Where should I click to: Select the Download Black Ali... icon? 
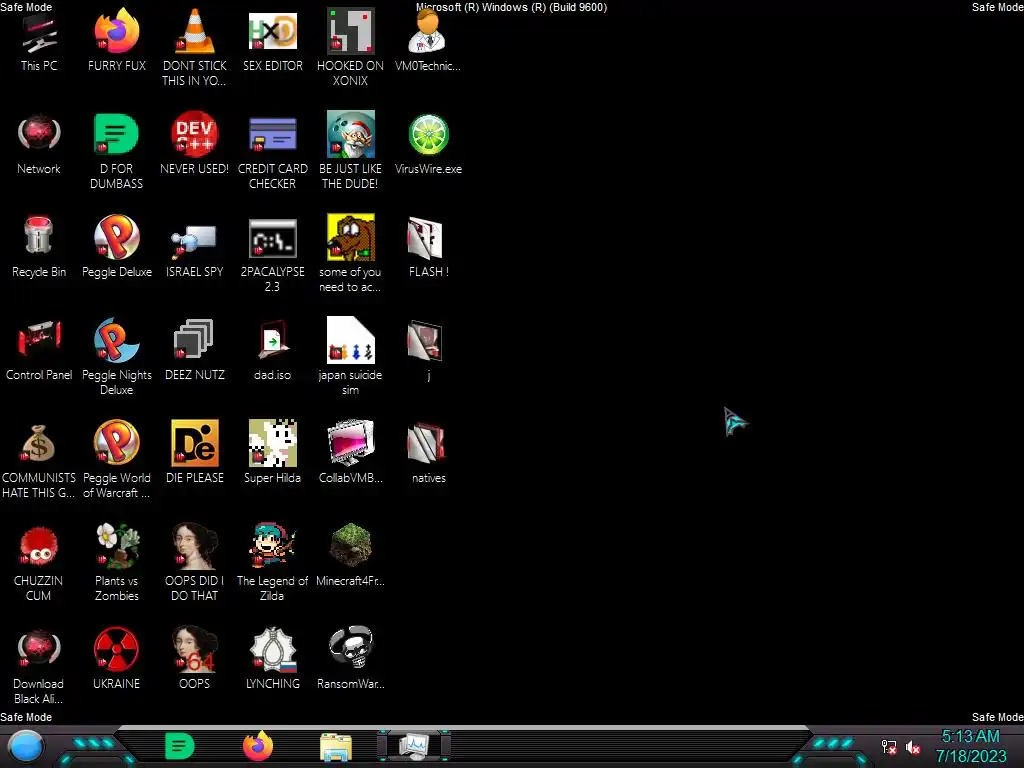pos(39,649)
